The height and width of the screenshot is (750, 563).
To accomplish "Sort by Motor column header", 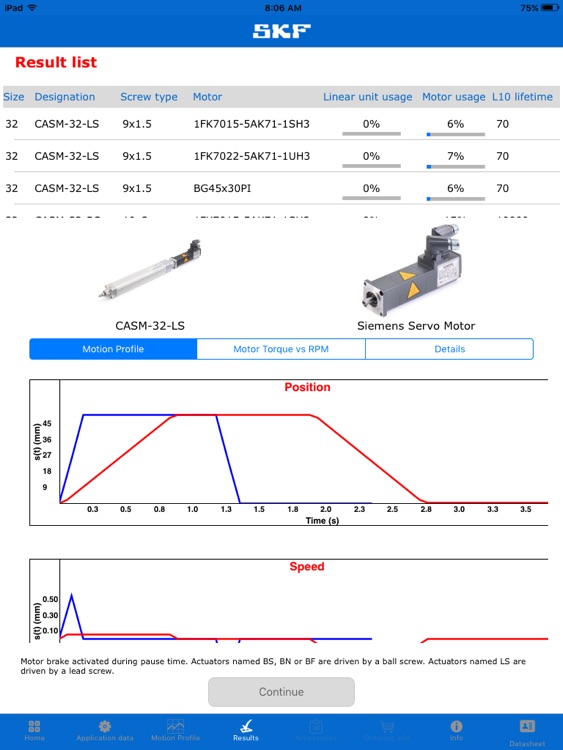I will click(207, 97).
